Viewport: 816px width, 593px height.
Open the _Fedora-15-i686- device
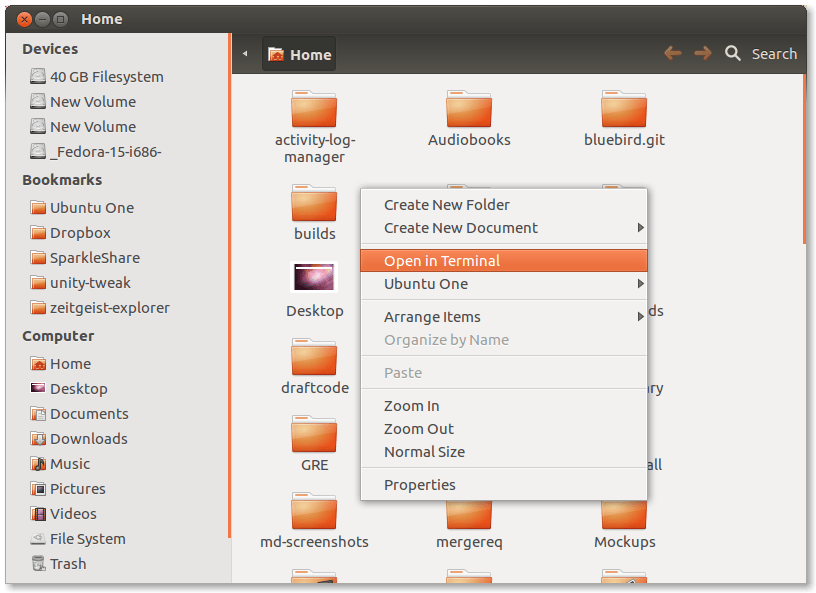(x=104, y=151)
